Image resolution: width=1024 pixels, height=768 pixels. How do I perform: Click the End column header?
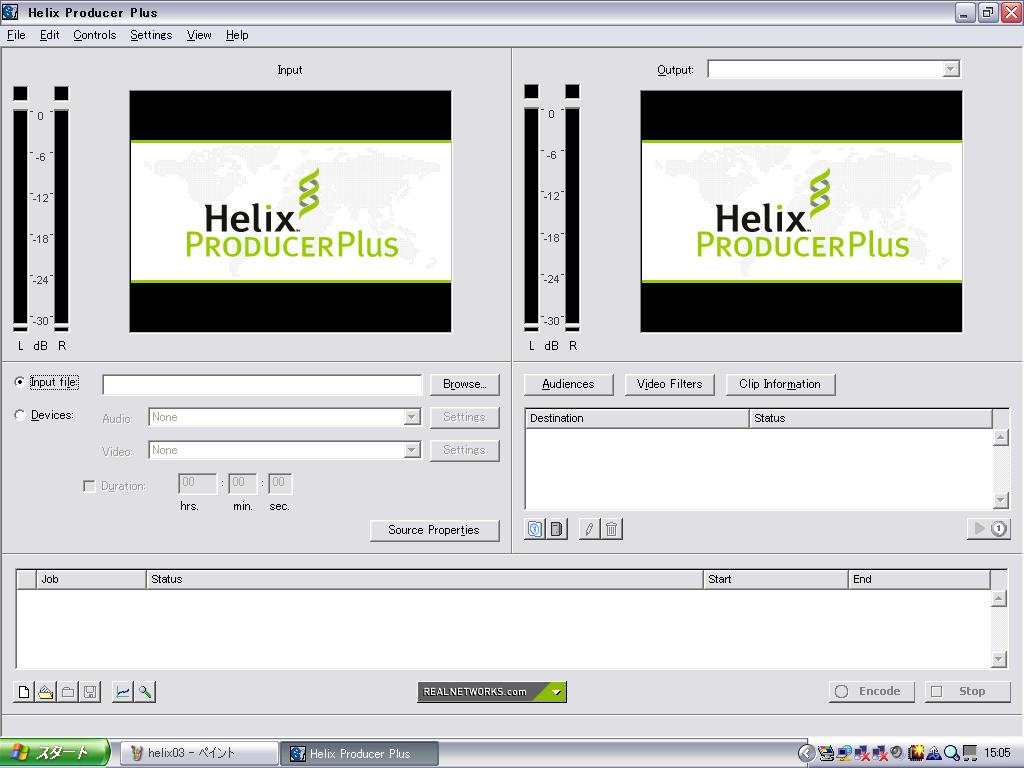920,579
